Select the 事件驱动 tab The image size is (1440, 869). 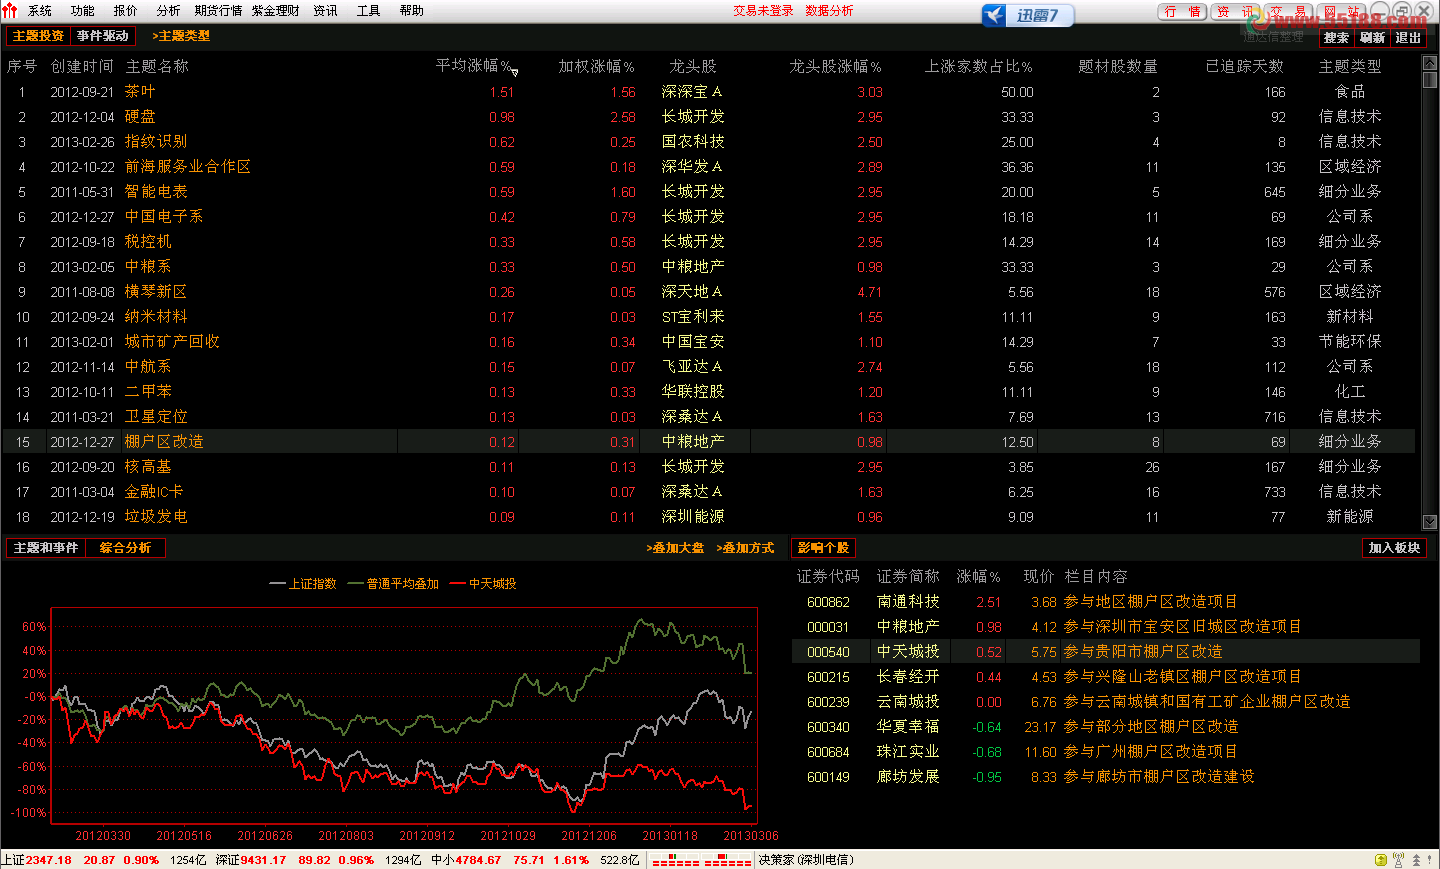tap(103, 36)
